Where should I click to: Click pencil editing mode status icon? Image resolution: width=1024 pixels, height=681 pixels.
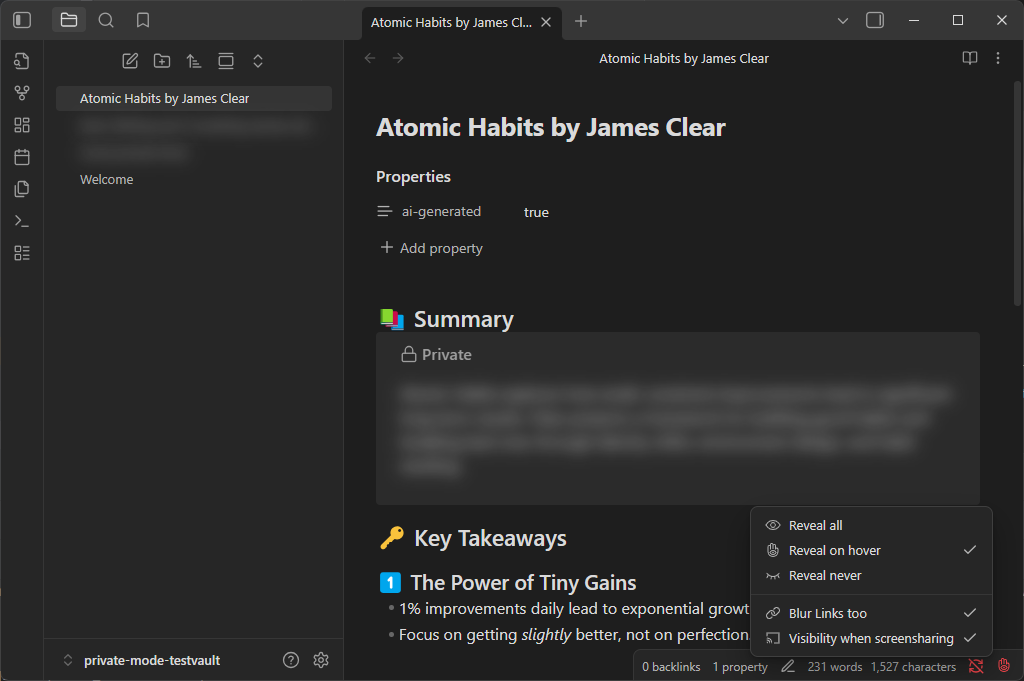click(788, 666)
